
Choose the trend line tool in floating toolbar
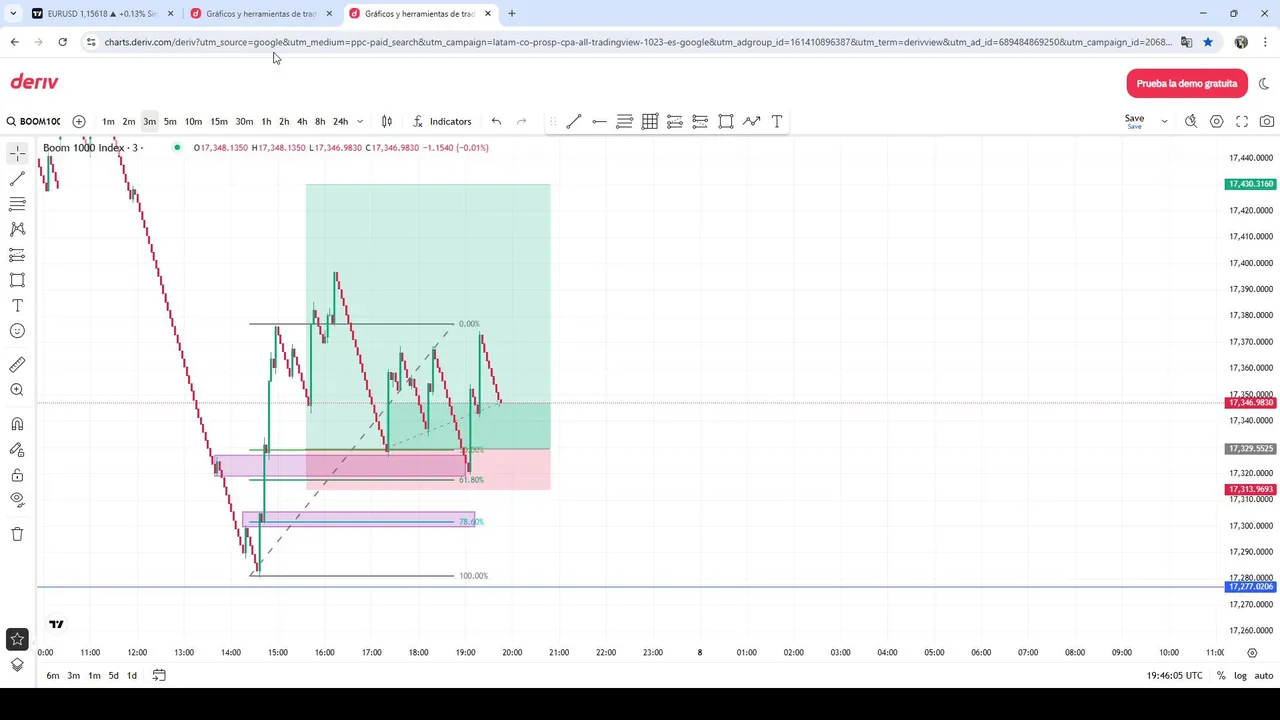[x=574, y=122]
